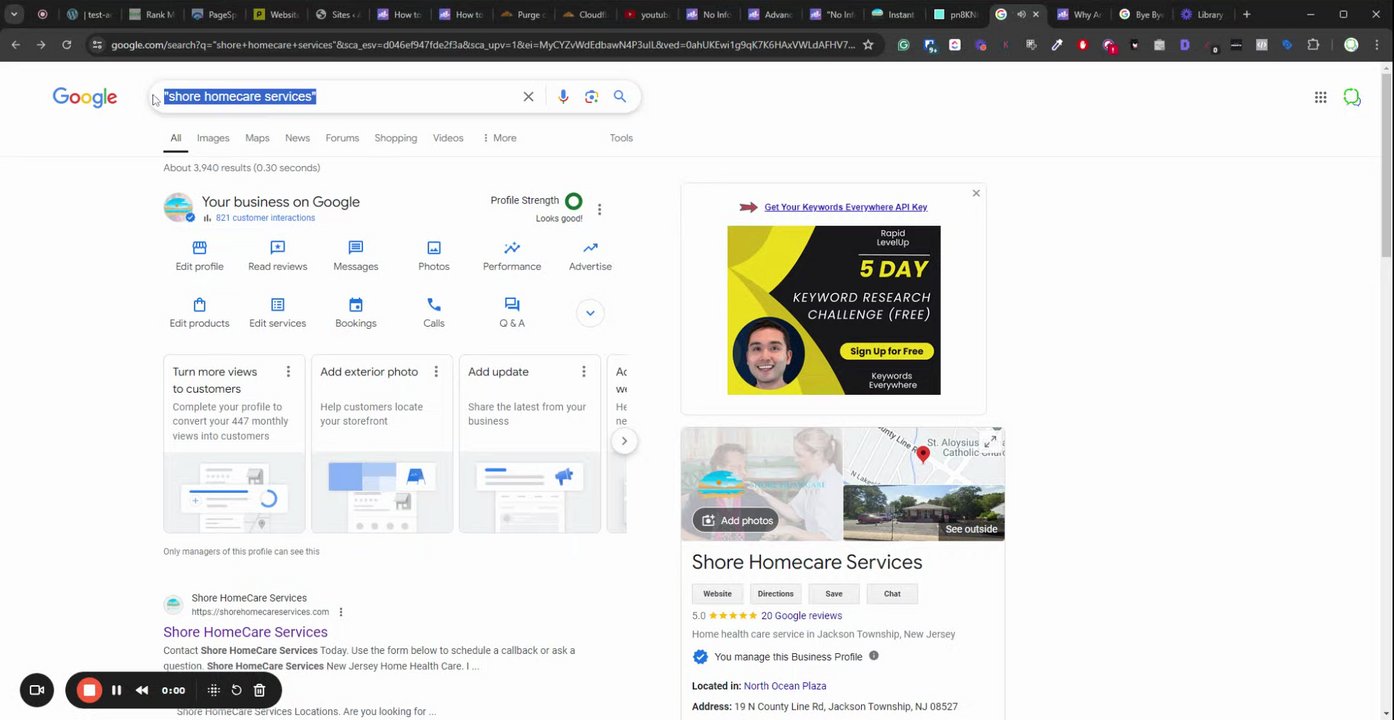The width and height of the screenshot is (1394, 720).
Task: Open 'See outside' street view thumbnail
Action: (924, 513)
